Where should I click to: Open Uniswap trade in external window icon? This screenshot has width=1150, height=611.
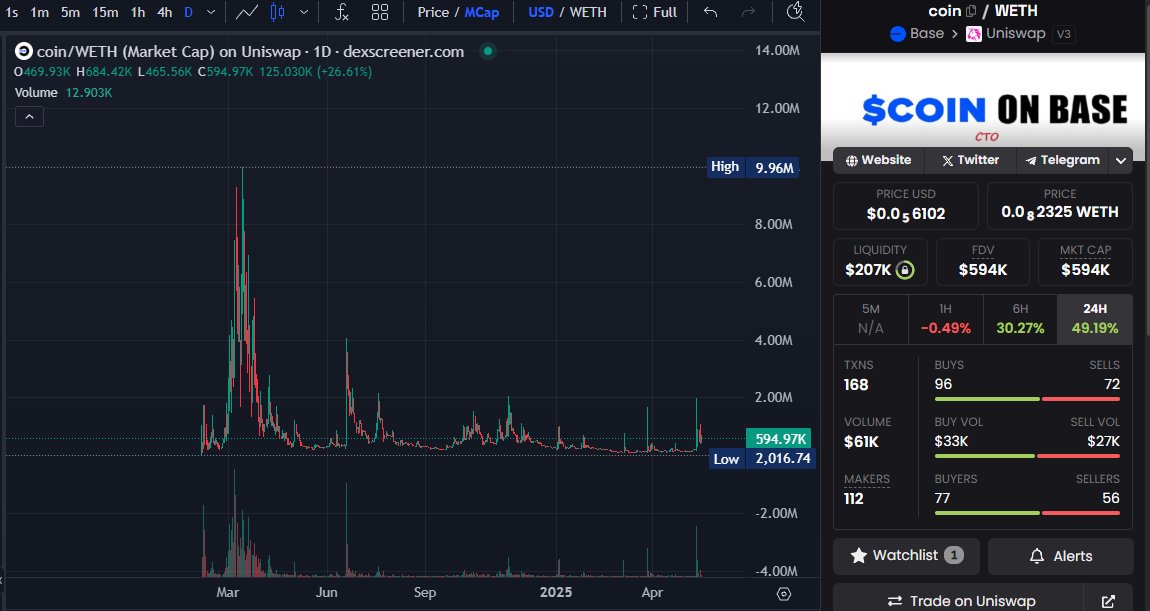[1108, 601]
